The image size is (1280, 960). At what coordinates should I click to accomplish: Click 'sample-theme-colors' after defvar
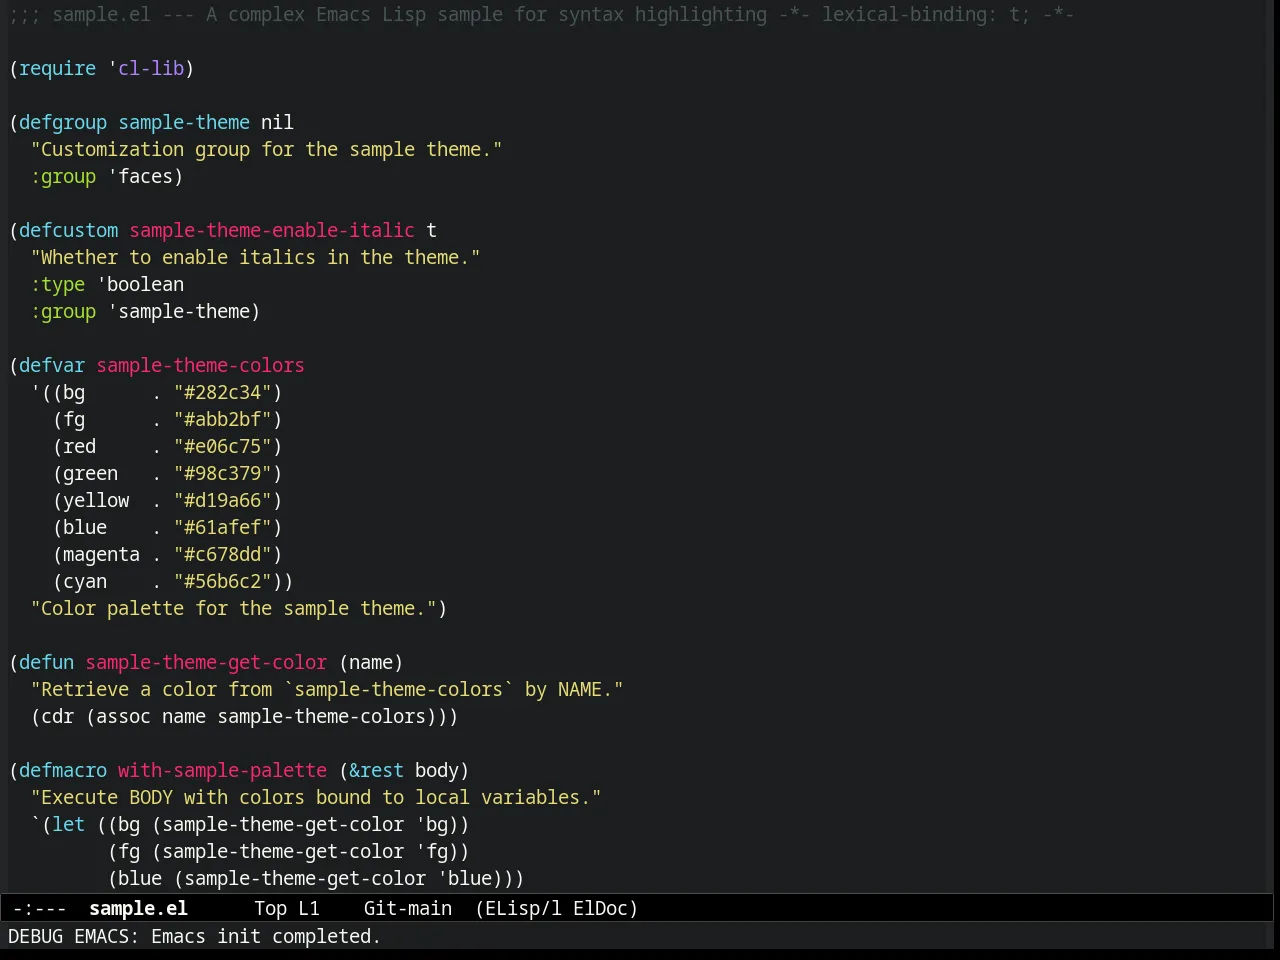200,365
